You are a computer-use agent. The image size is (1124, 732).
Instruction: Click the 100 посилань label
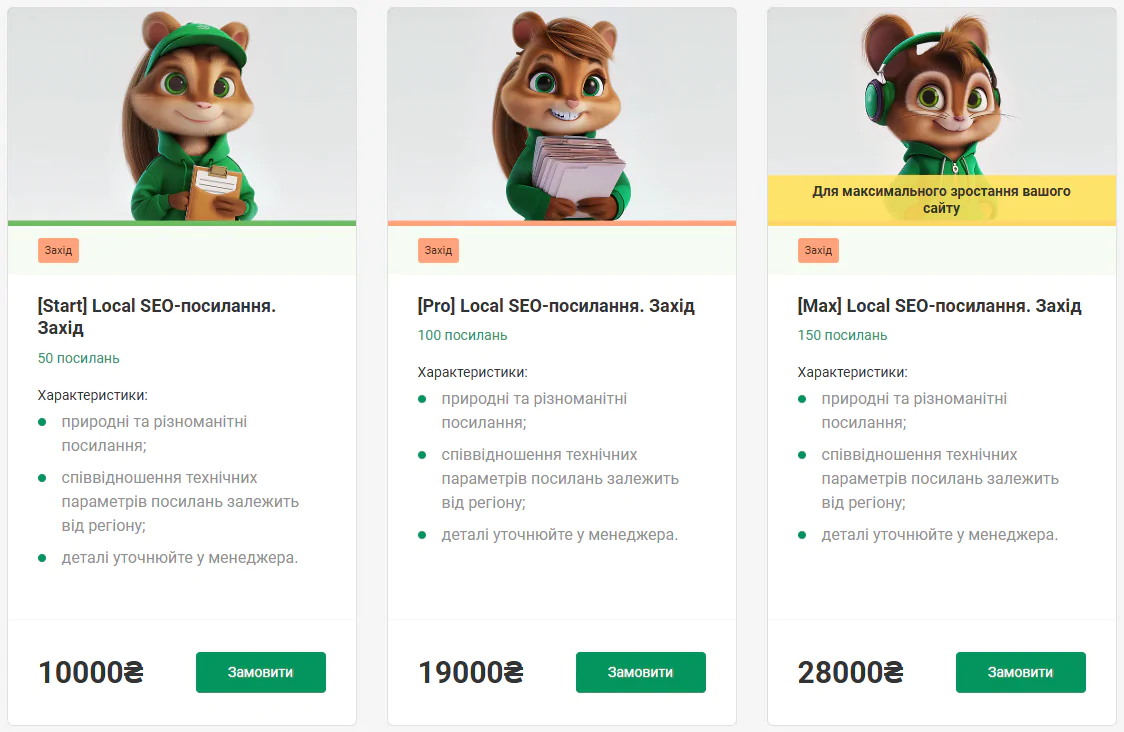pos(462,335)
